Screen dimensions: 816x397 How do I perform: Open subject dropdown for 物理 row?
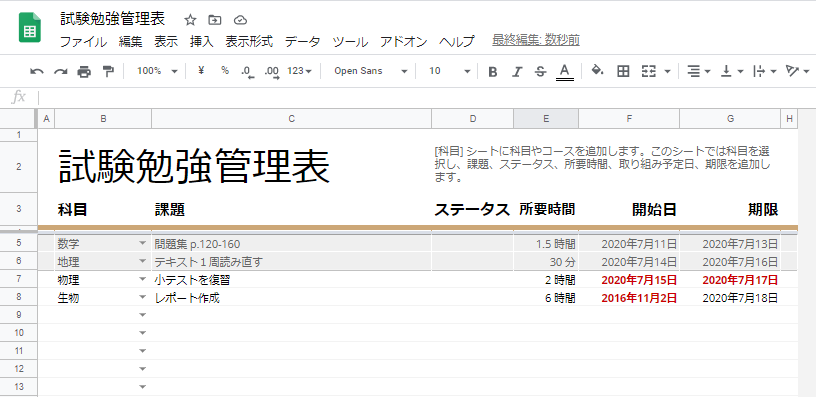coord(143,279)
